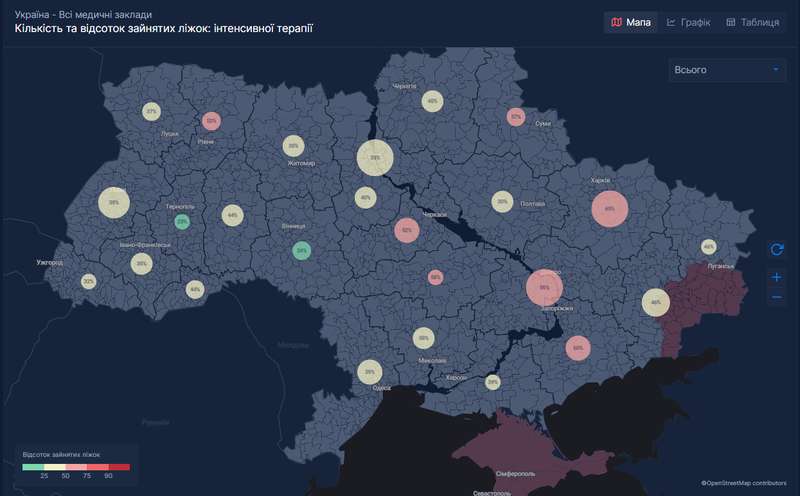
Task: Open the Всього dropdown
Action: tap(727, 70)
